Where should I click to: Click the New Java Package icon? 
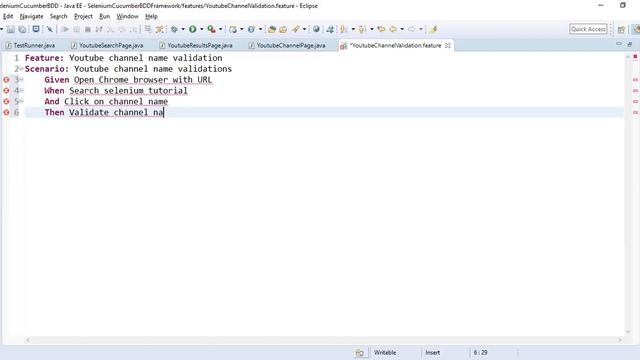[233, 29]
